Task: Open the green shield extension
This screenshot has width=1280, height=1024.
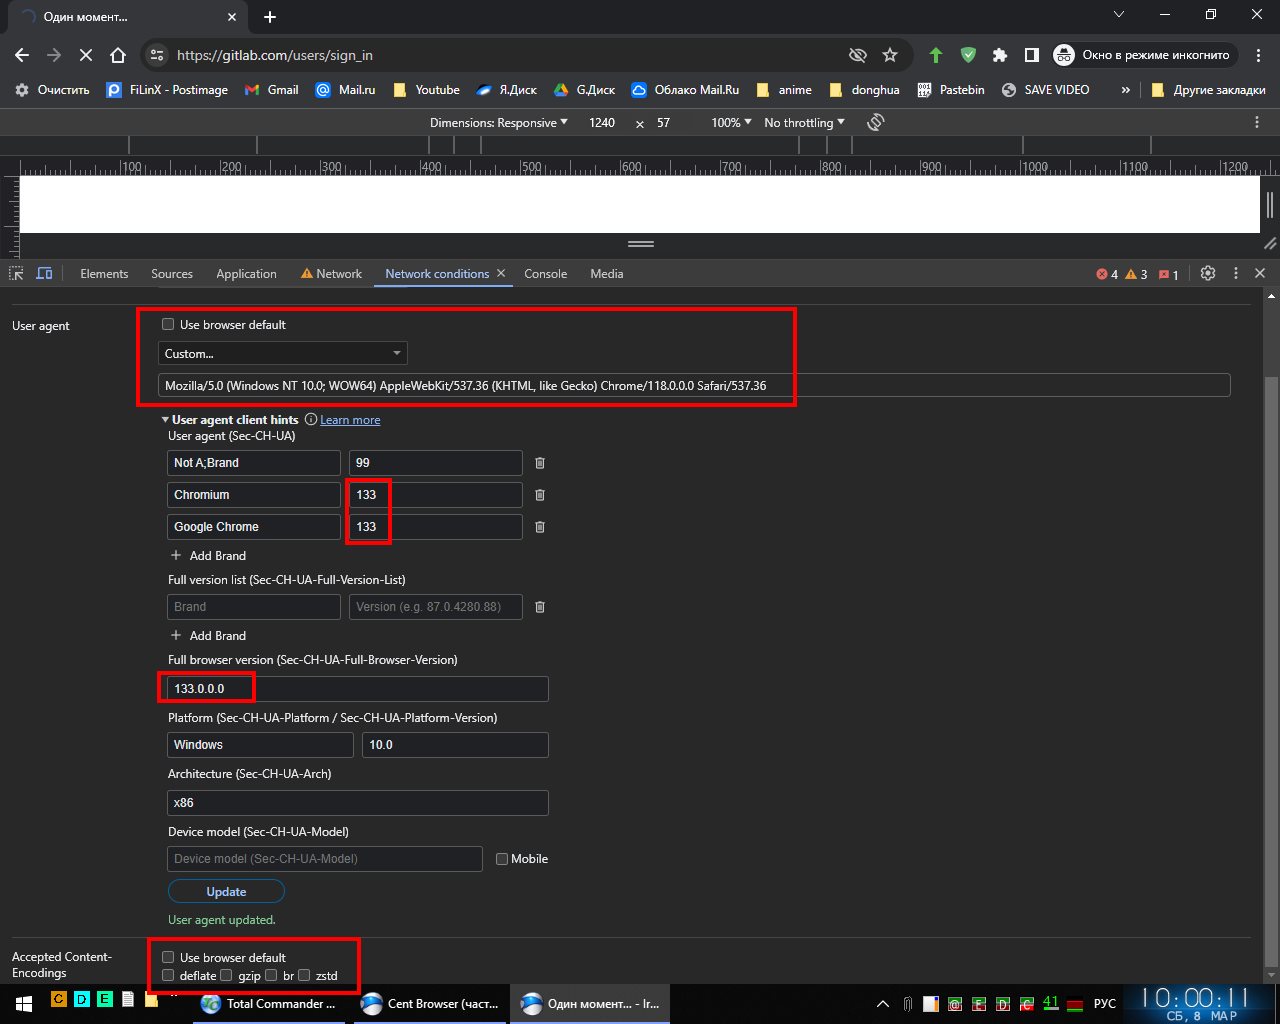Action: pos(968,55)
